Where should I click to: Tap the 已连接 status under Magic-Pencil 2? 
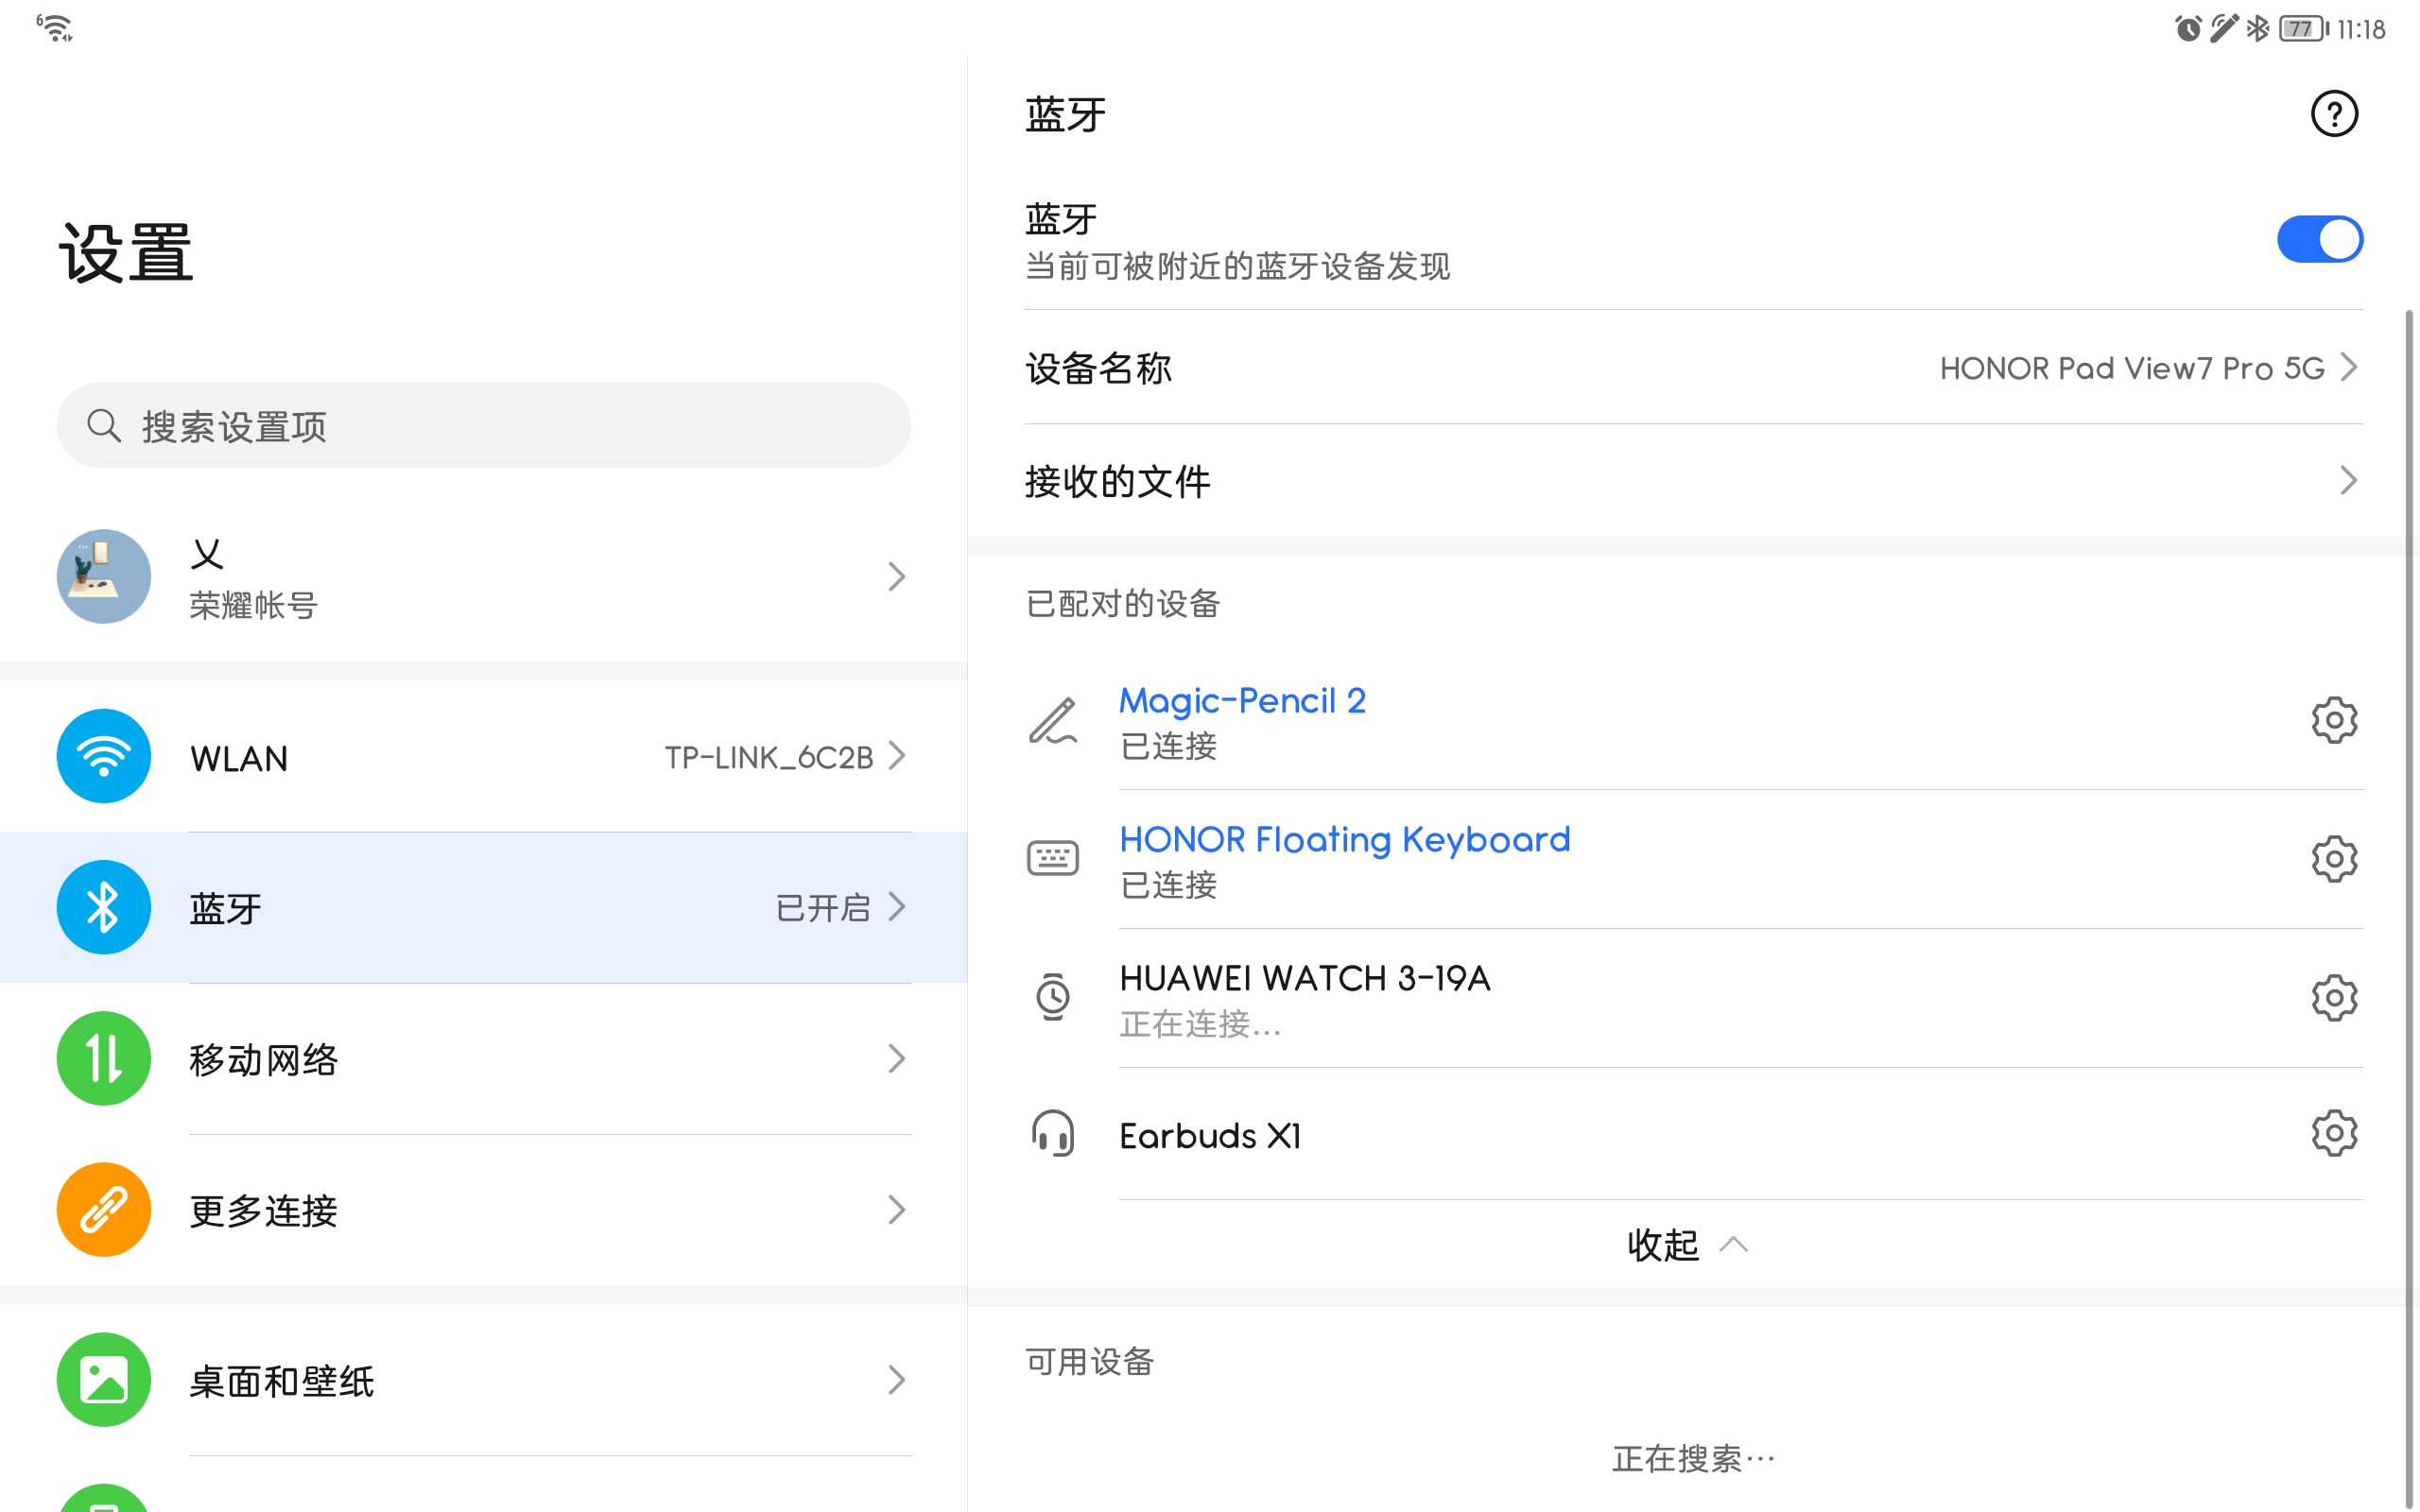click(x=1168, y=746)
